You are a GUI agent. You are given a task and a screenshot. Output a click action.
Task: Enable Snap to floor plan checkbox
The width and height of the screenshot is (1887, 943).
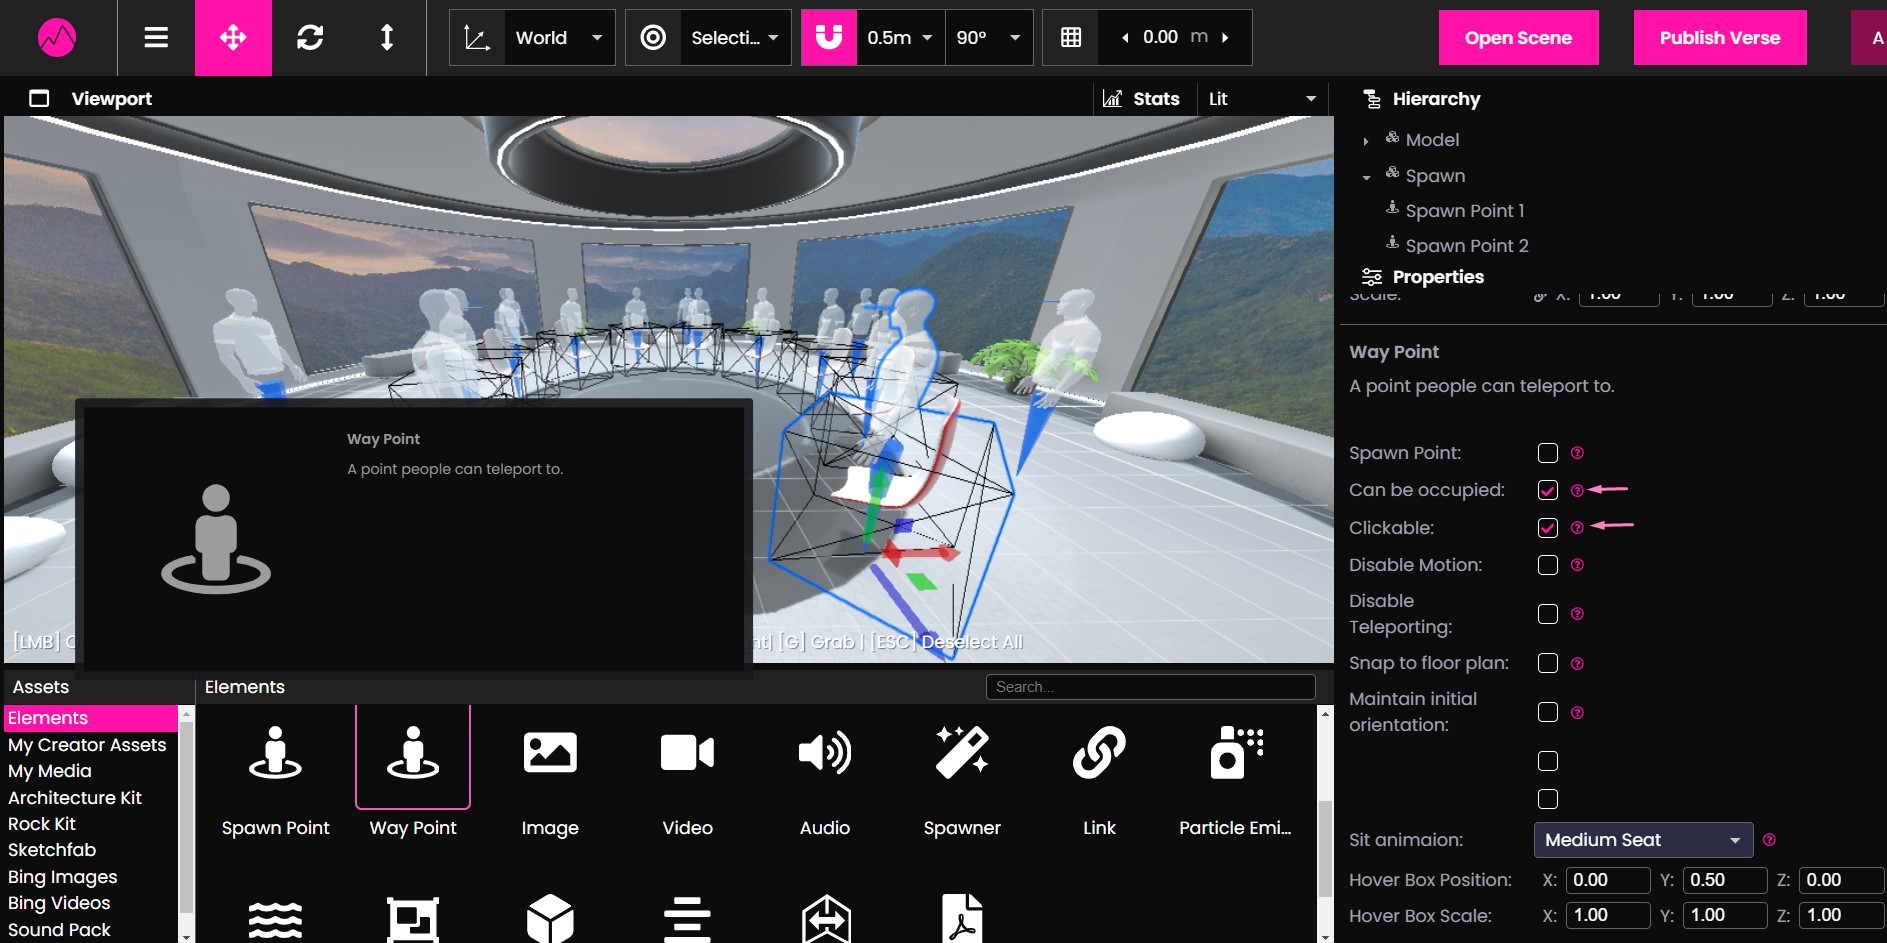tap(1548, 663)
